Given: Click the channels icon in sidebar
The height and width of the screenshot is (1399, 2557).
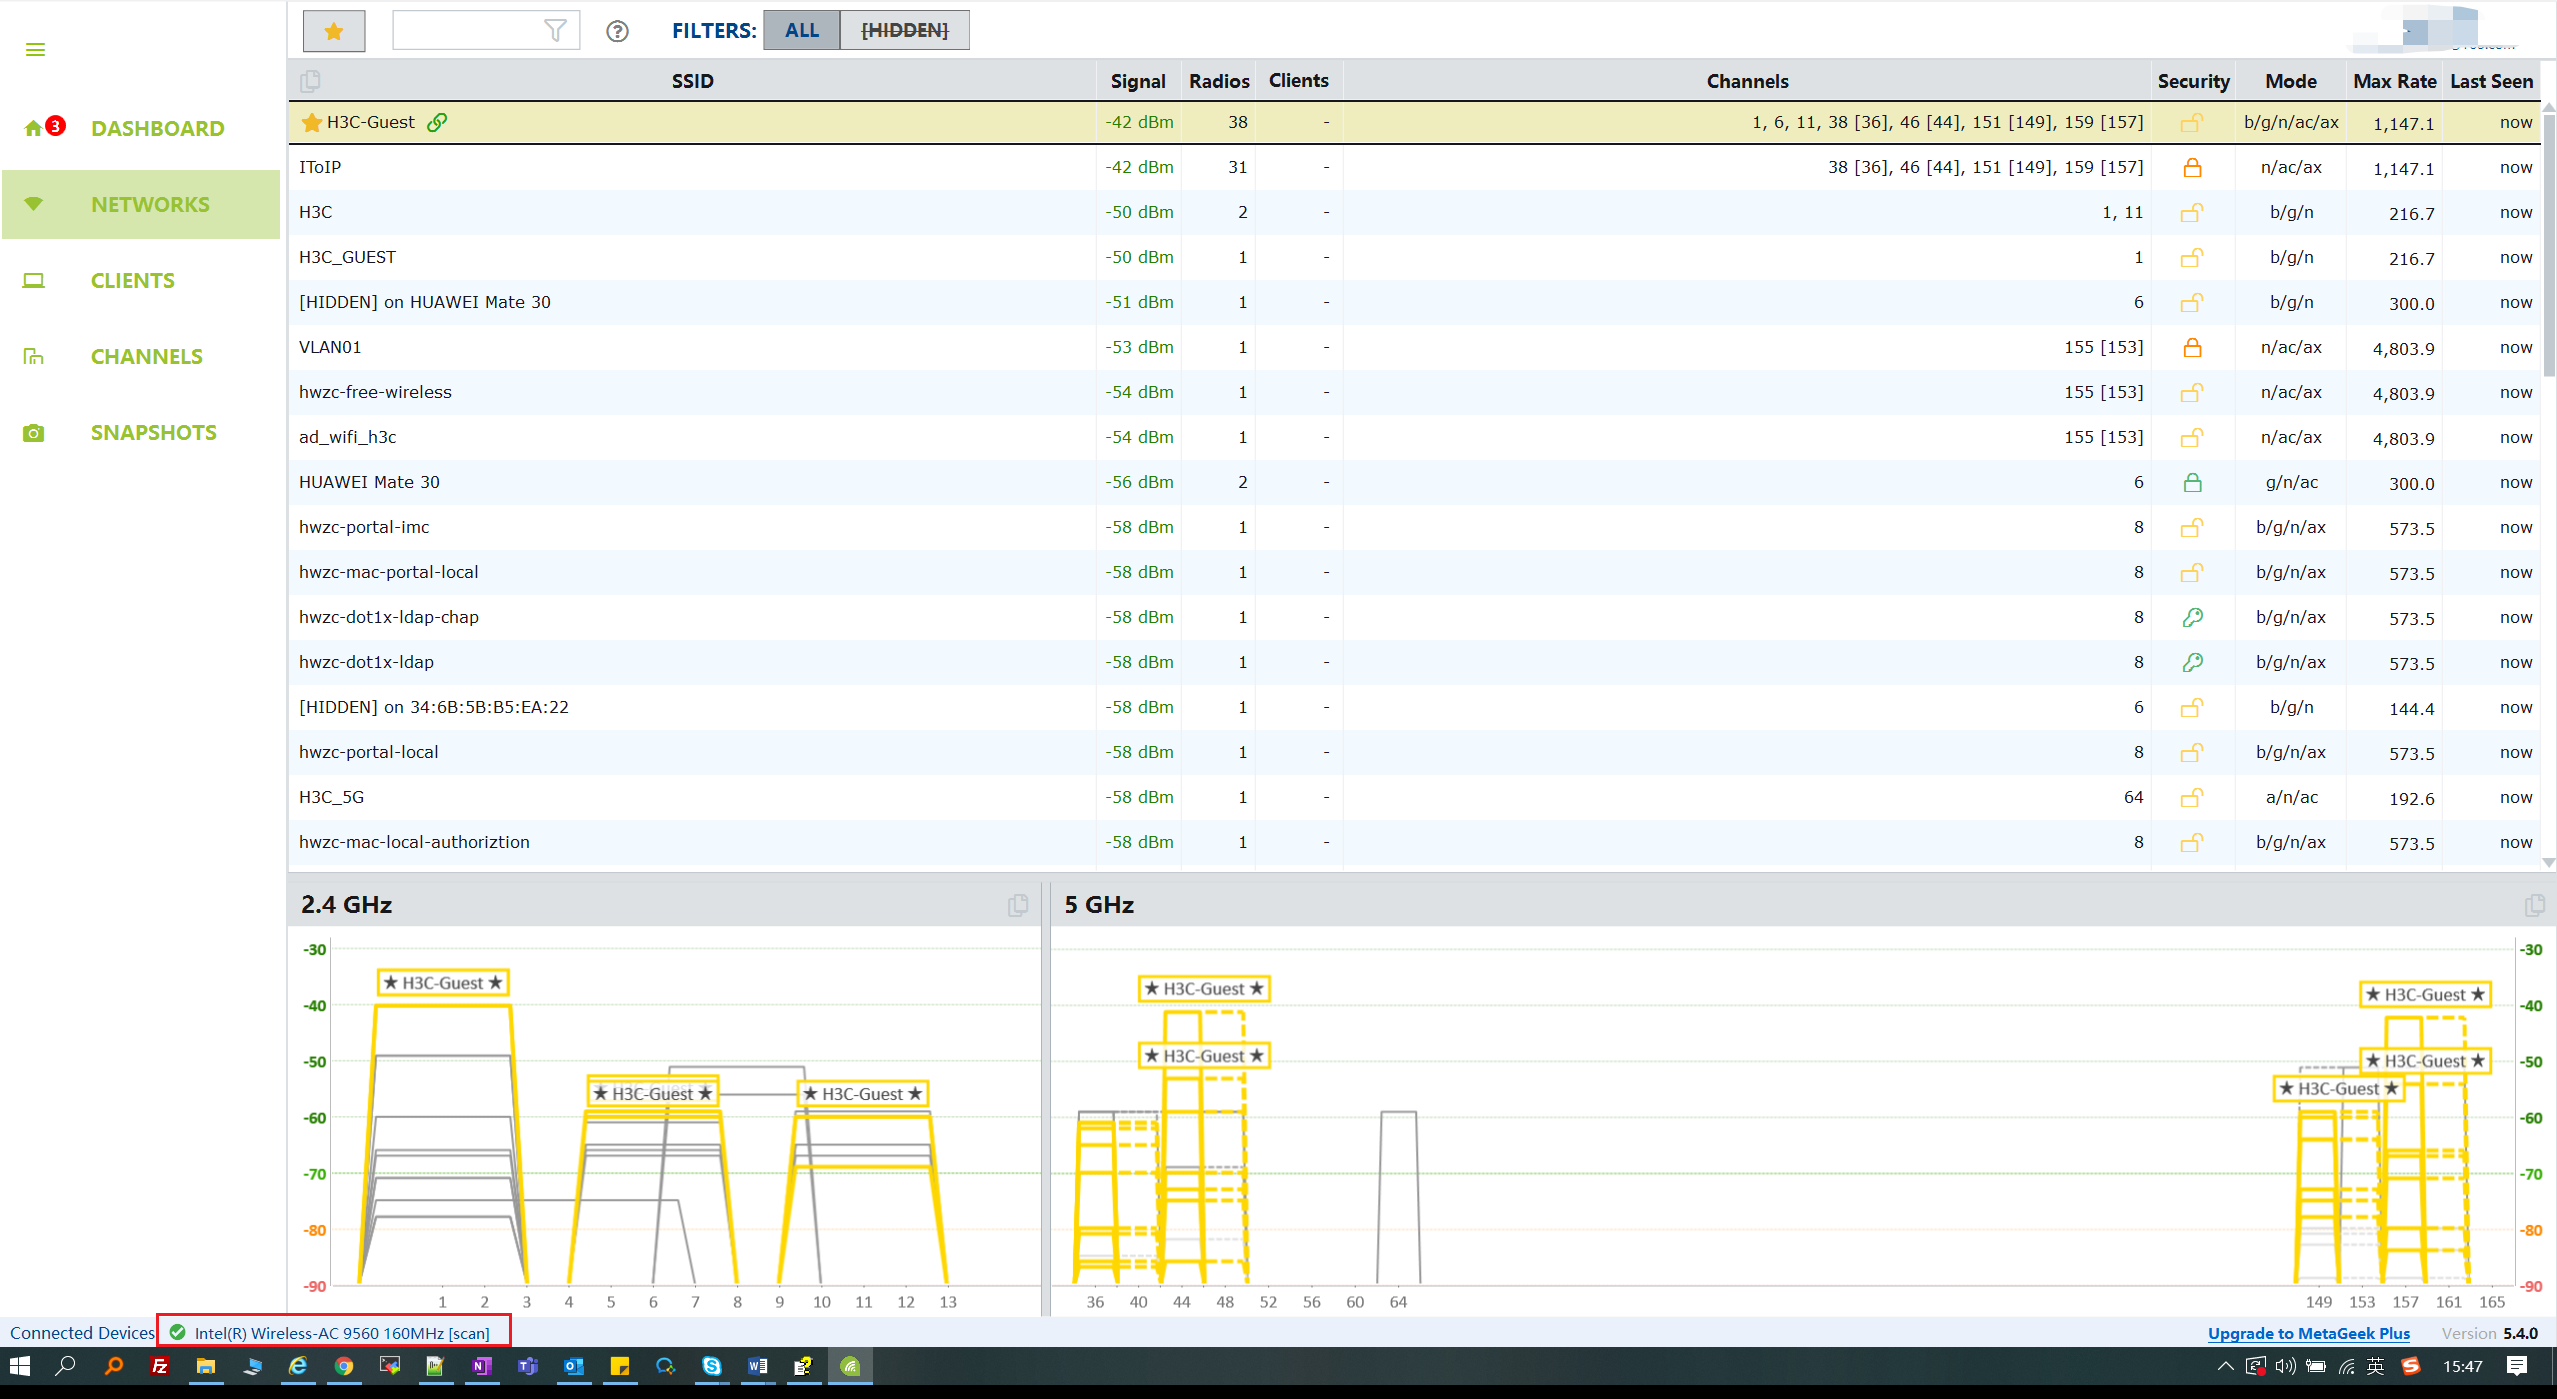Looking at the screenshot, I should tap(34, 356).
